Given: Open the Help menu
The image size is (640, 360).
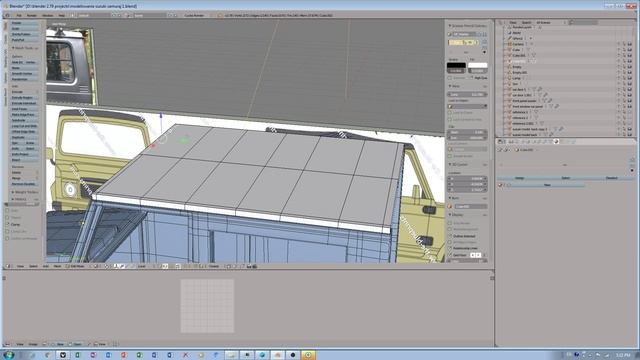Looking at the screenshot, I should pyautogui.click(x=62, y=15).
